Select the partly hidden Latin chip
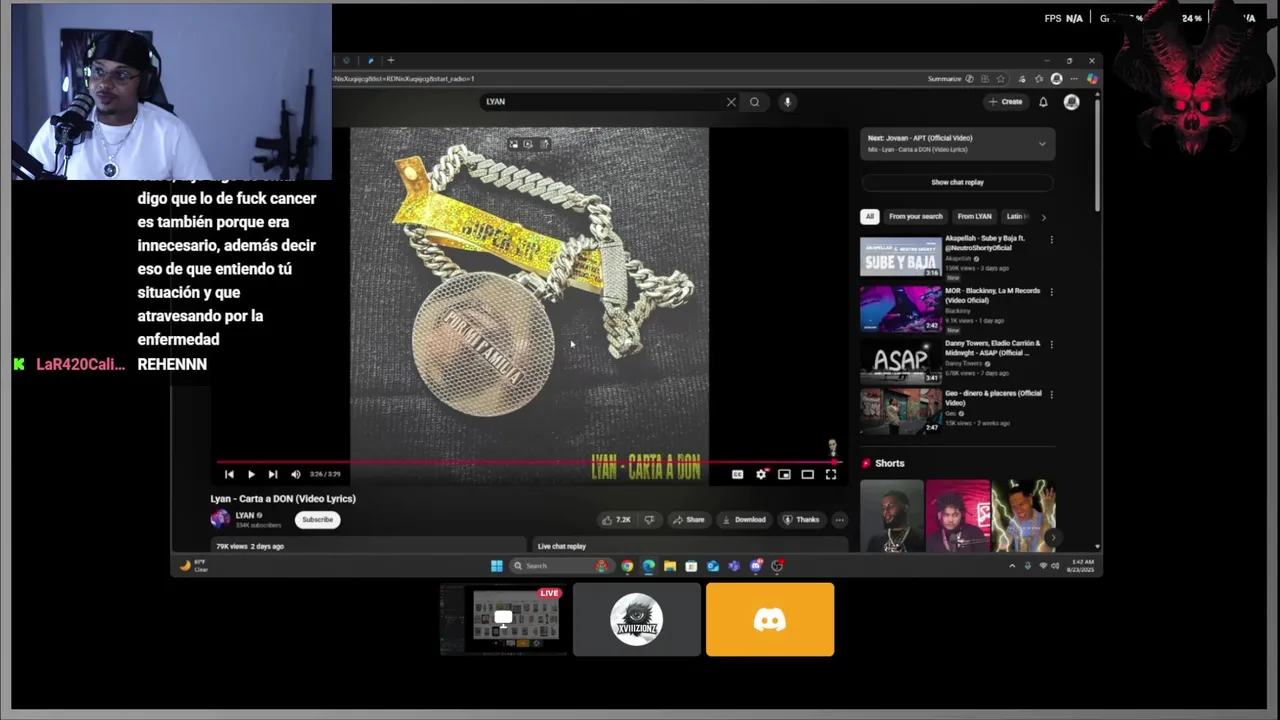1280x720 pixels. [1016, 216]
